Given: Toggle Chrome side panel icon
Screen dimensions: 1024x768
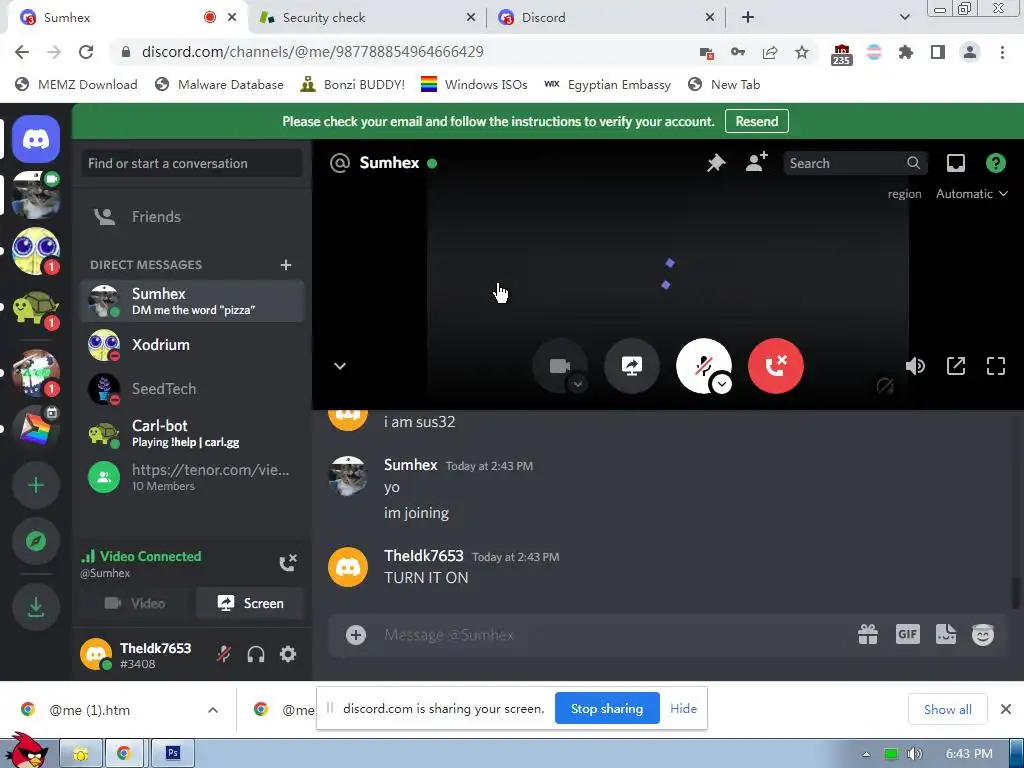Looking at the screenshot, I should click(x=938, y=52).
